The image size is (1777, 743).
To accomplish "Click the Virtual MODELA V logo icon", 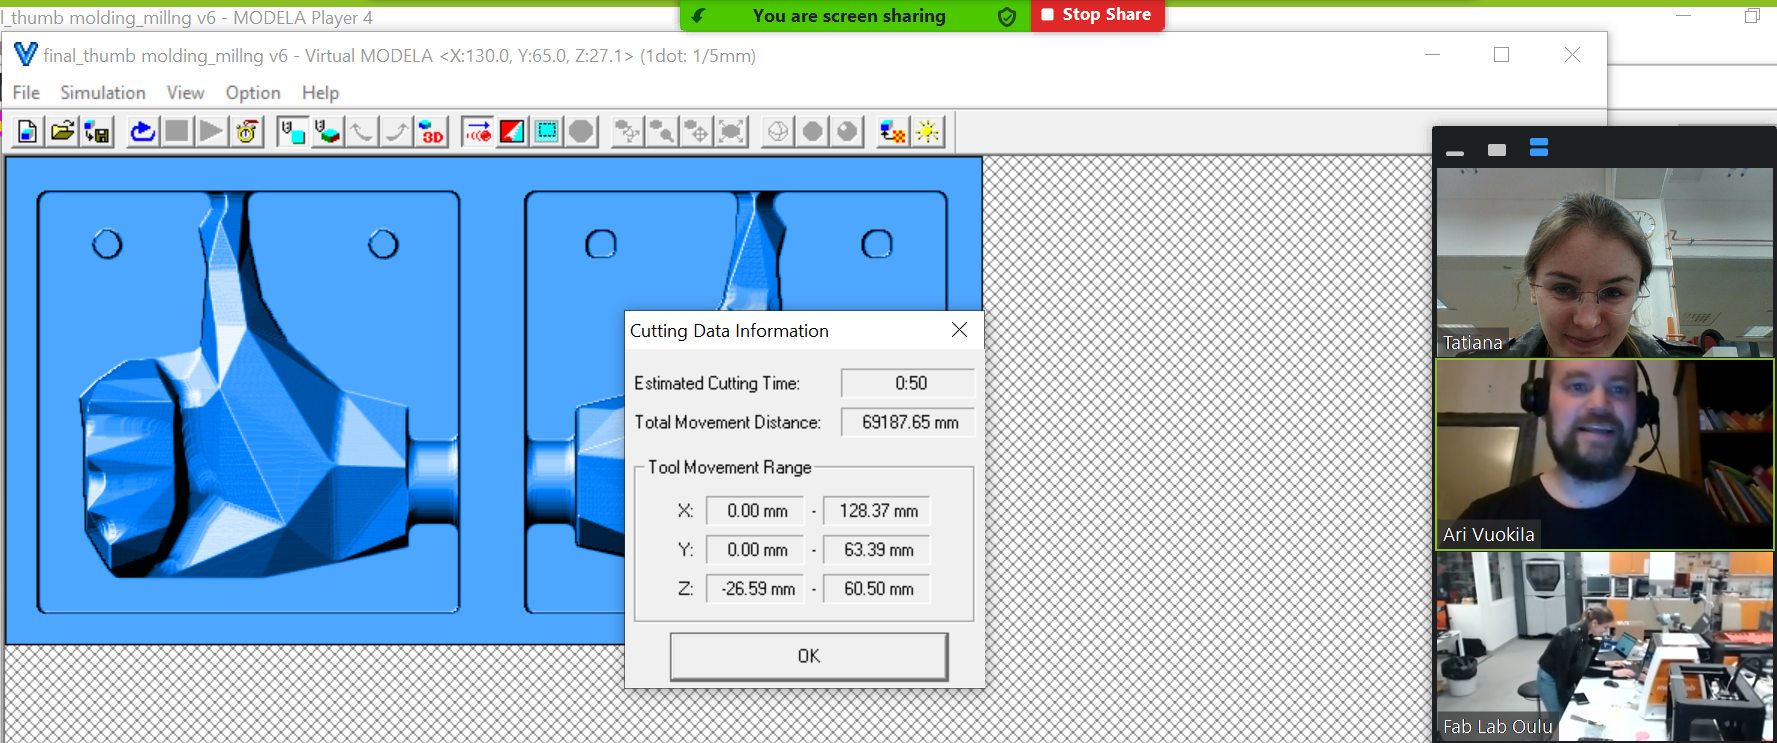I will point(25,54).
